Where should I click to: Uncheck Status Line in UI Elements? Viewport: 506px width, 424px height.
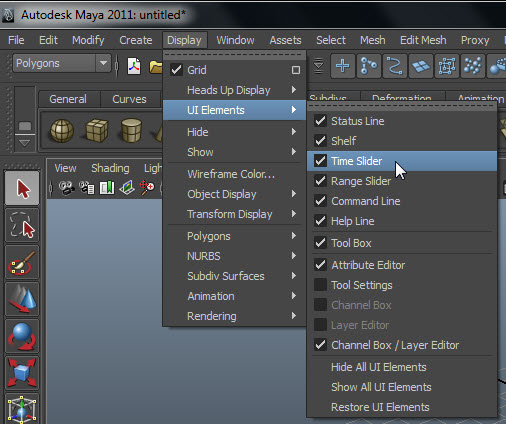321,121
